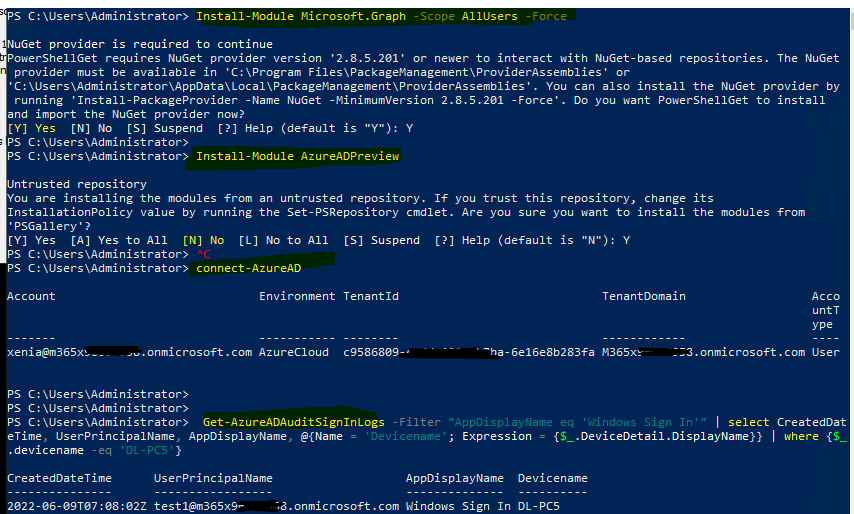Click the 'AllUsers' argument in first command

click(490, 16)
